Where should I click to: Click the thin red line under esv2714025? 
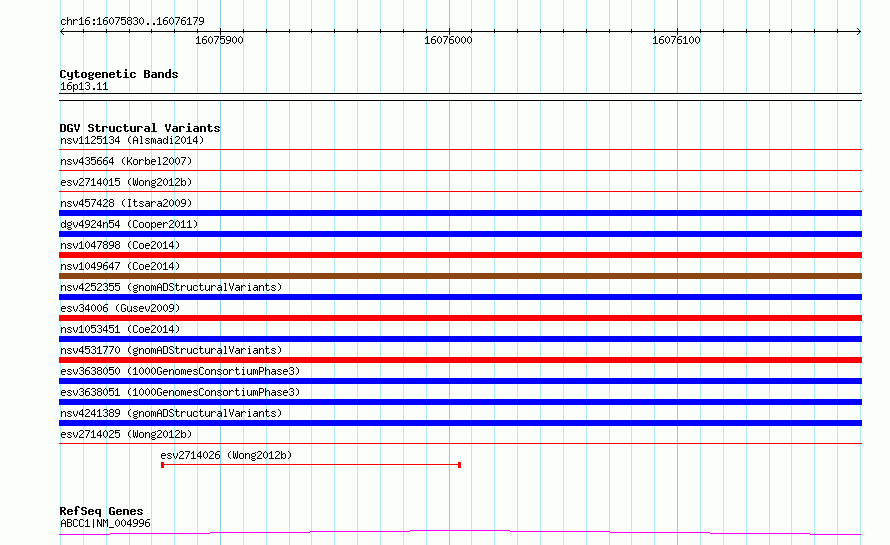[460, 444]
